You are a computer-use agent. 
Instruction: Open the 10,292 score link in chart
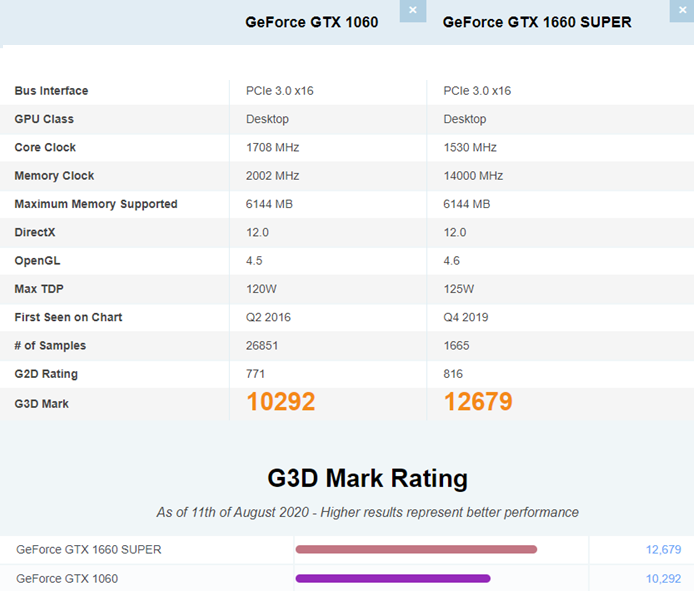663,579
